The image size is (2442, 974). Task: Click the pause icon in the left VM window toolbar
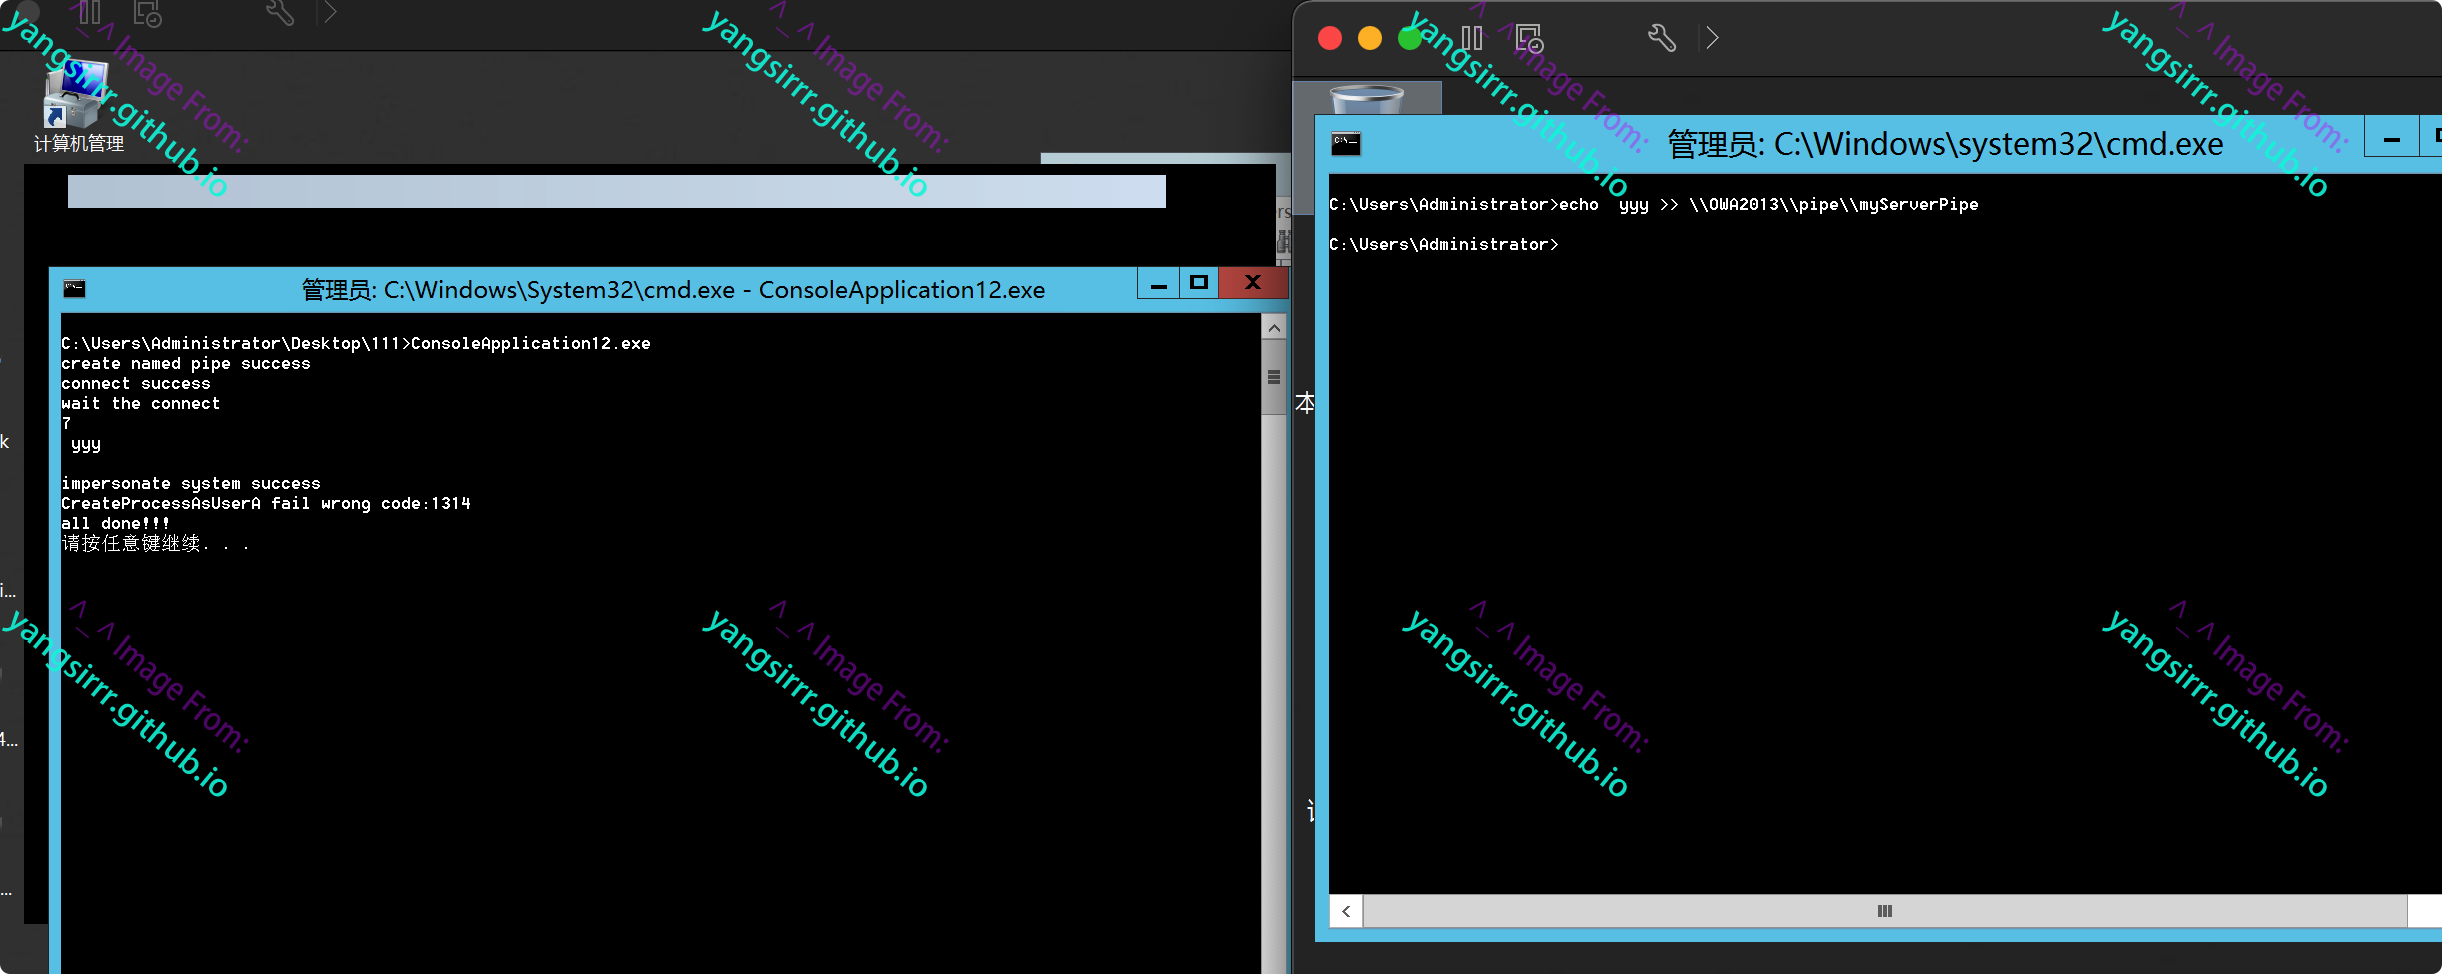click(90, 12)
